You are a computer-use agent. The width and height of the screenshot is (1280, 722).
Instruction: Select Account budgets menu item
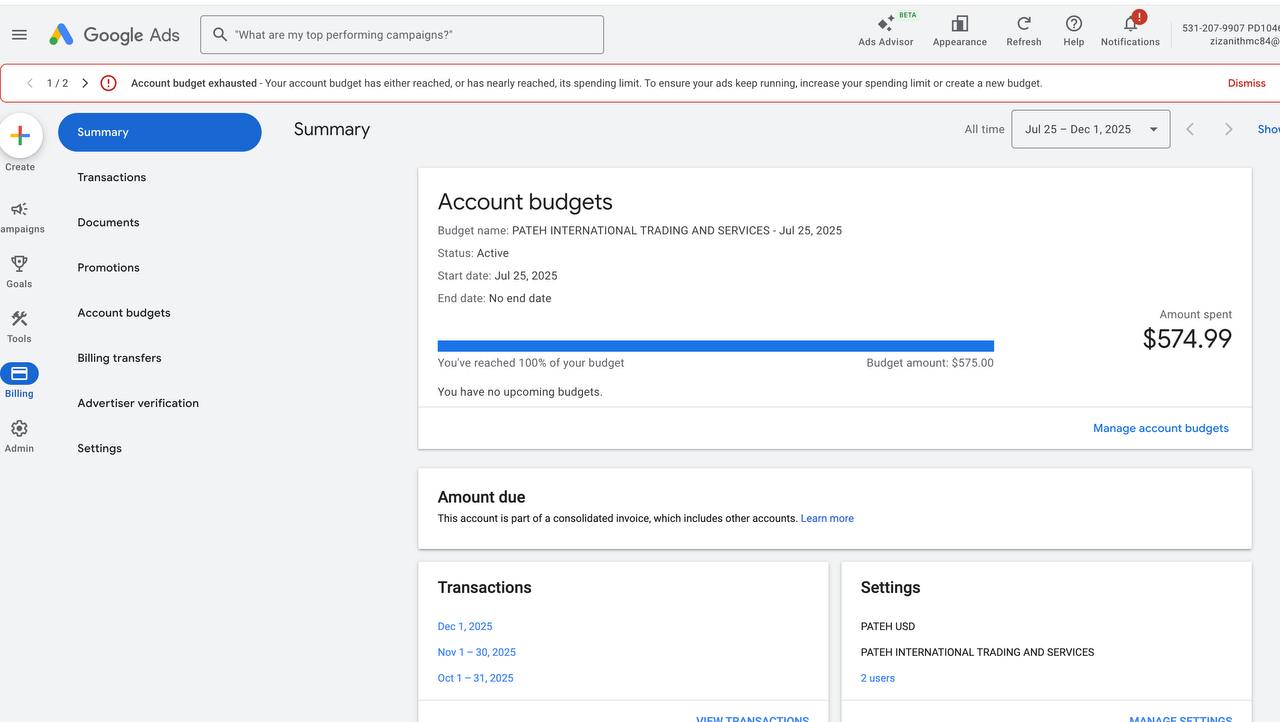coord(124,313)
